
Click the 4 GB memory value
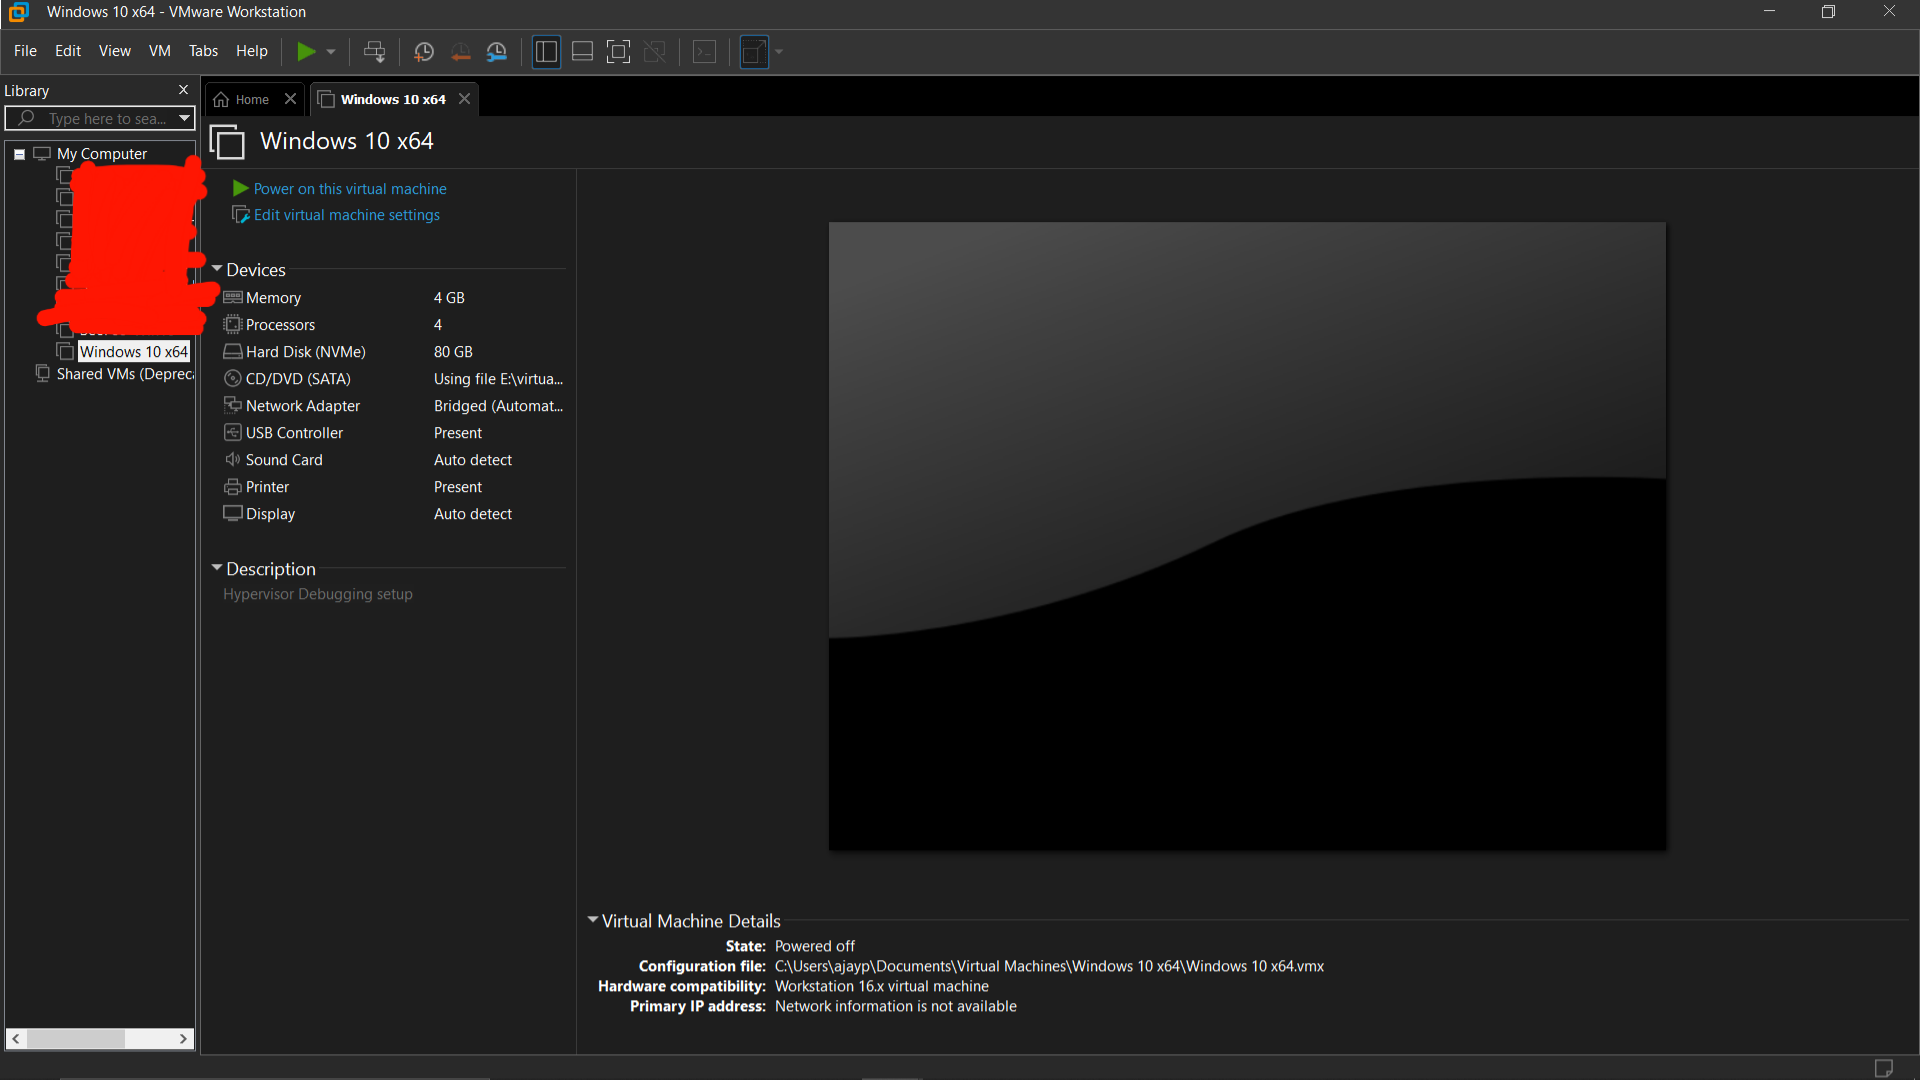pos(449,298)
